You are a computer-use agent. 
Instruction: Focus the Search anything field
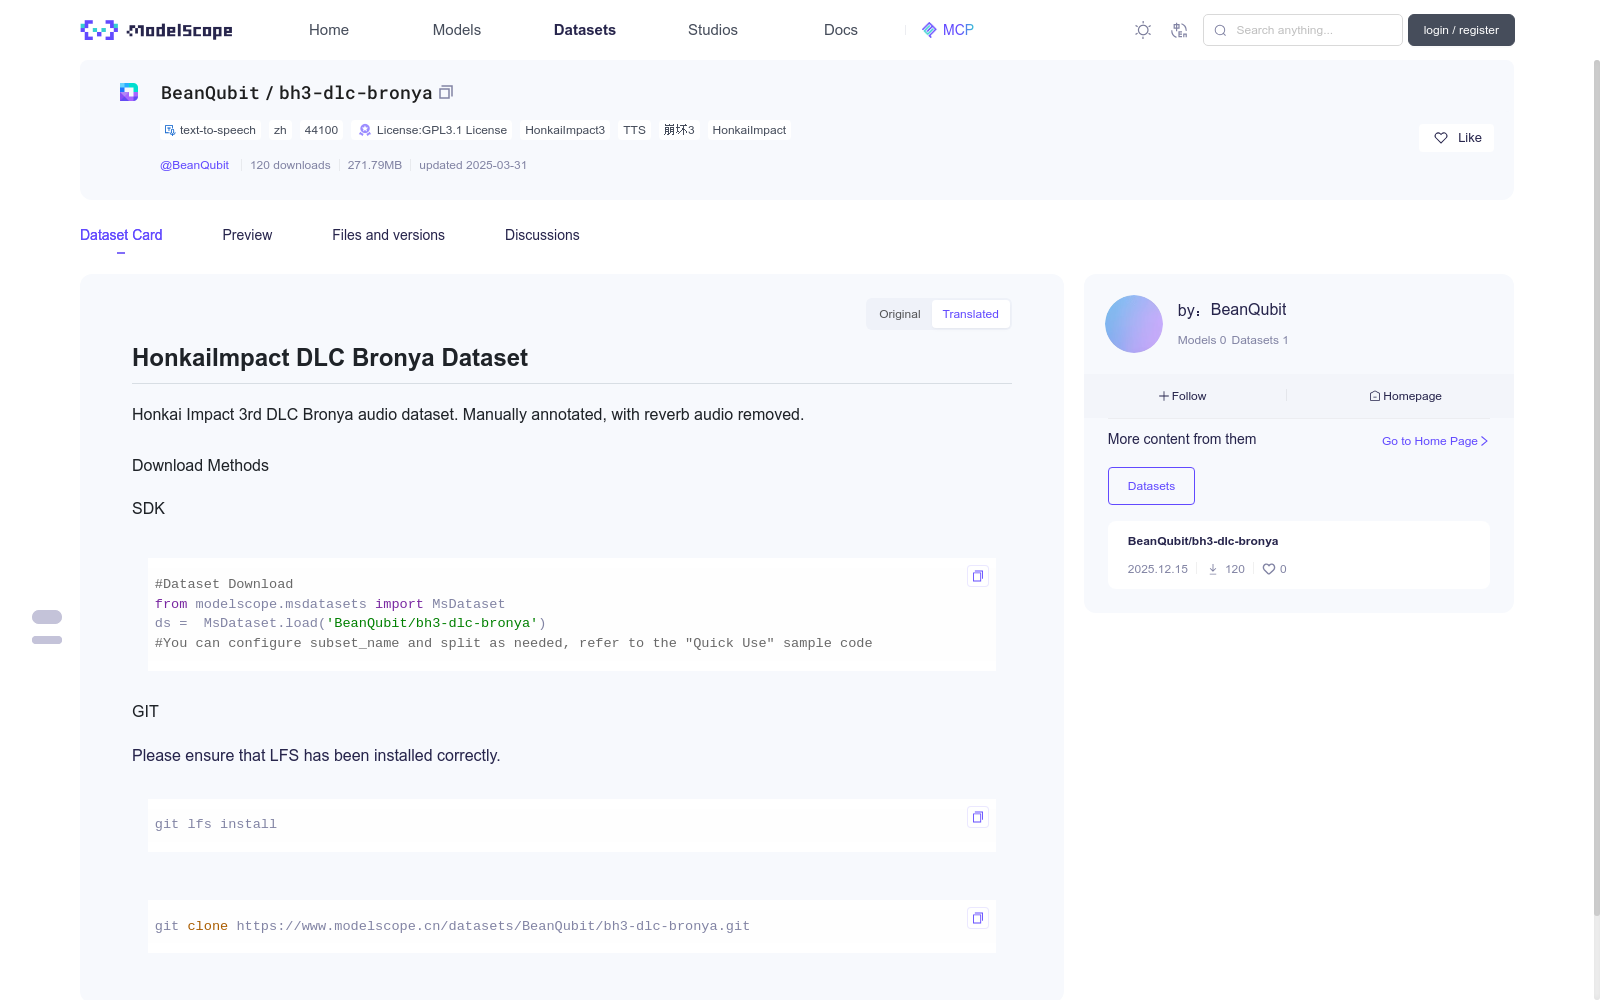[1303, 30]
